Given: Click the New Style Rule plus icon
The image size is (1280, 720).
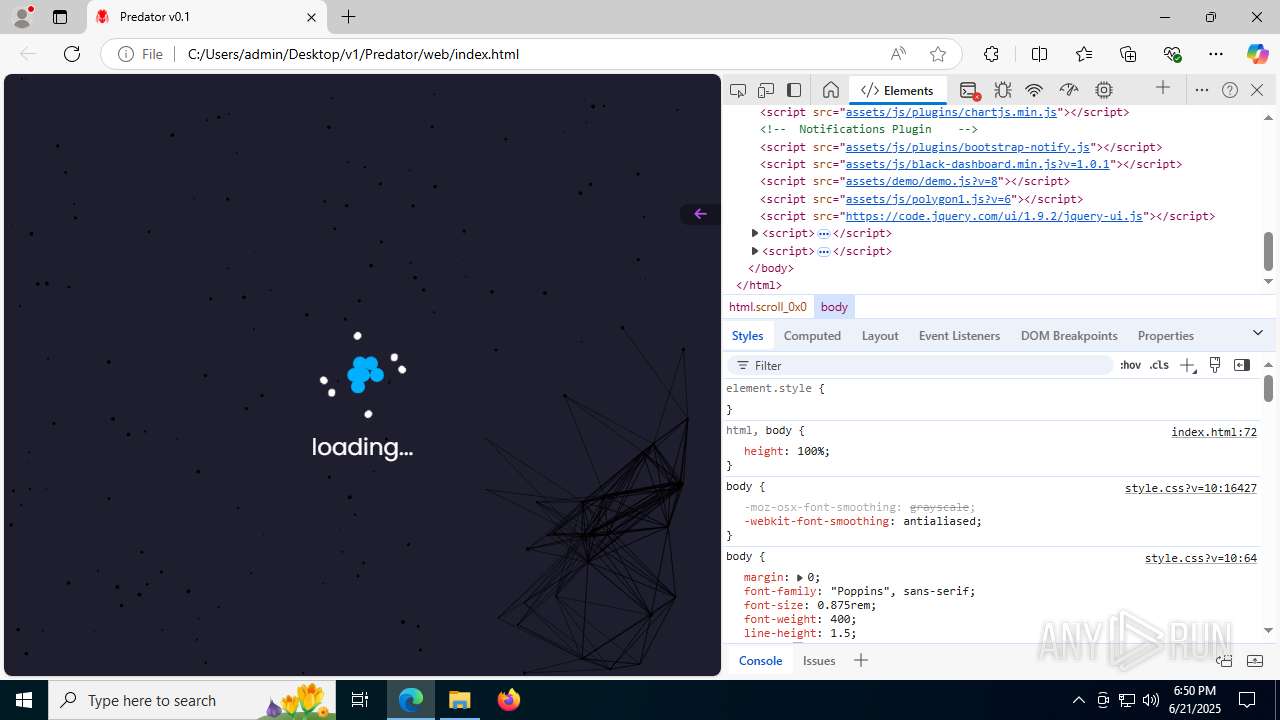Looking at the screenshot, I should tap(1187, 365).
